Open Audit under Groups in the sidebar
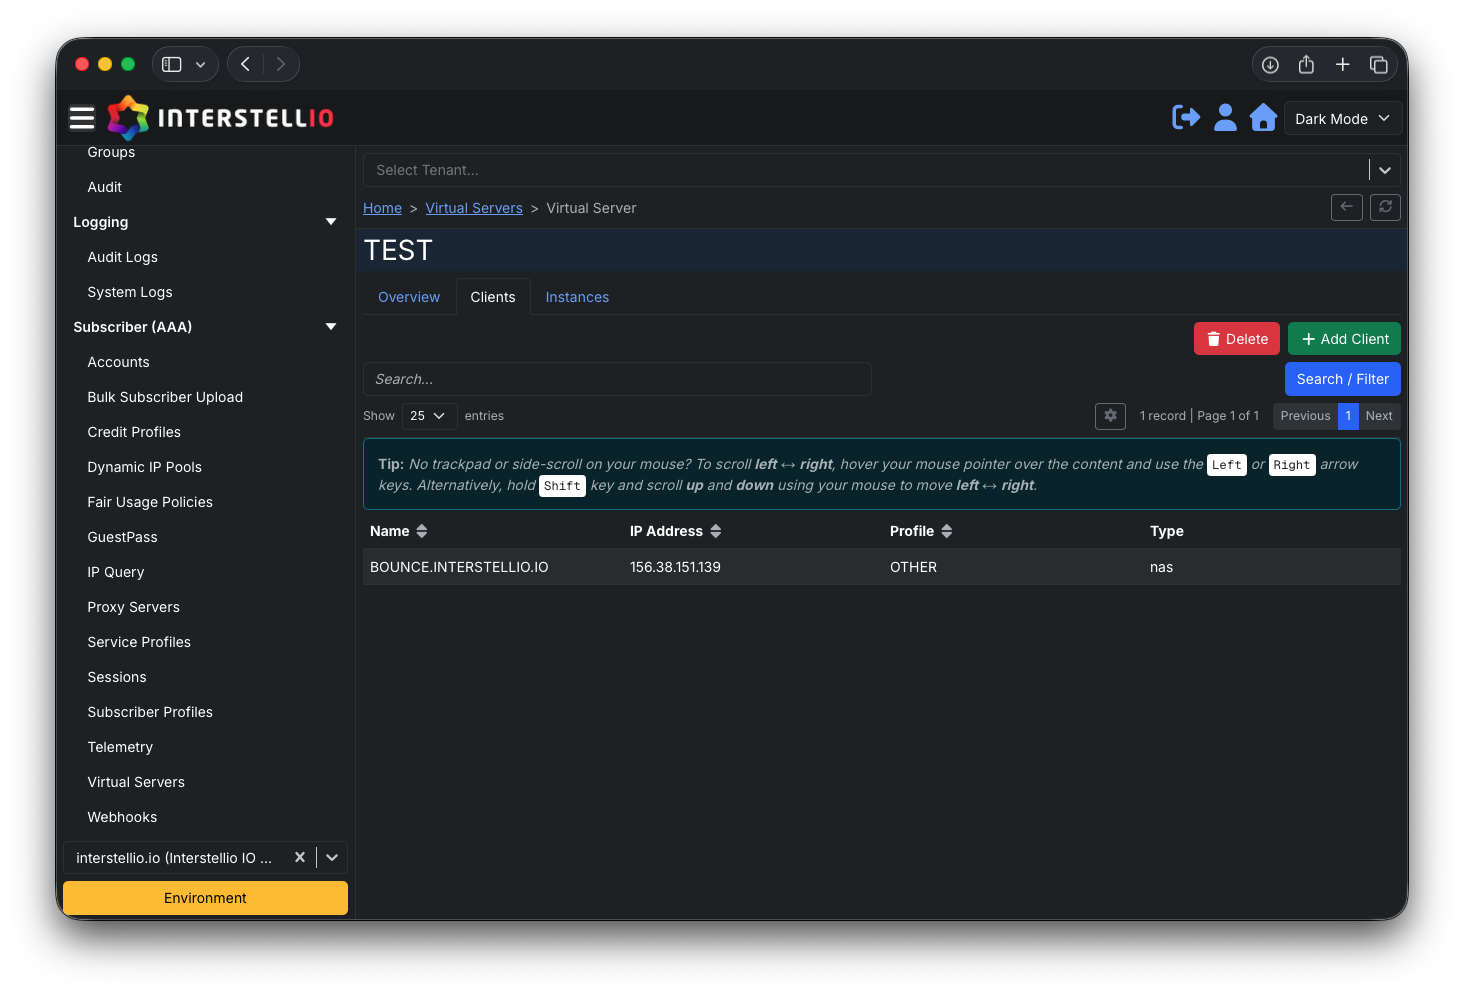This screenshot has height=994, width=1464. click(104, 187)
